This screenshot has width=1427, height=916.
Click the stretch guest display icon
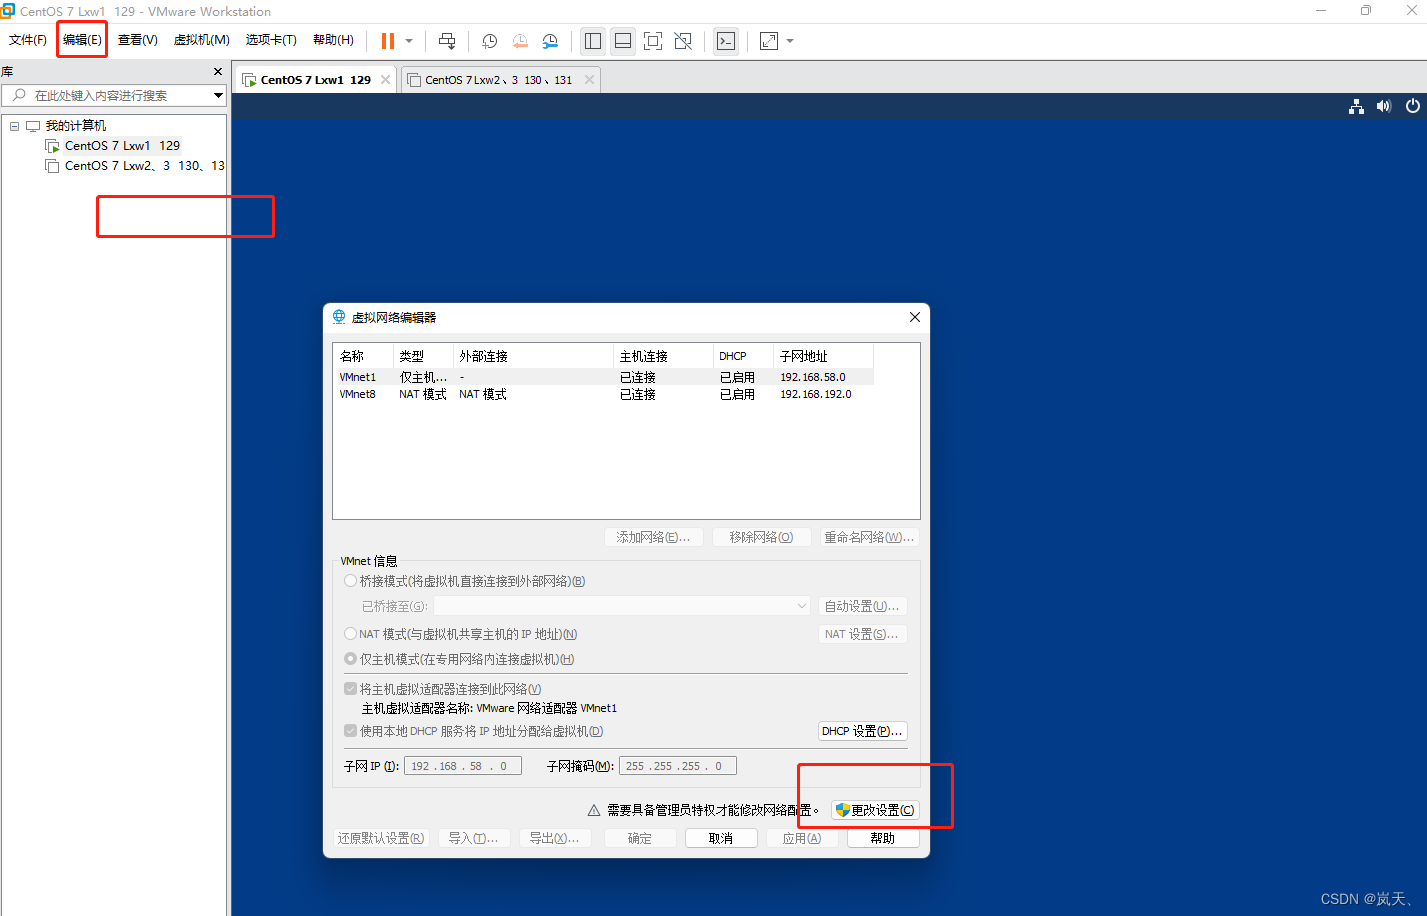(769, 41)
